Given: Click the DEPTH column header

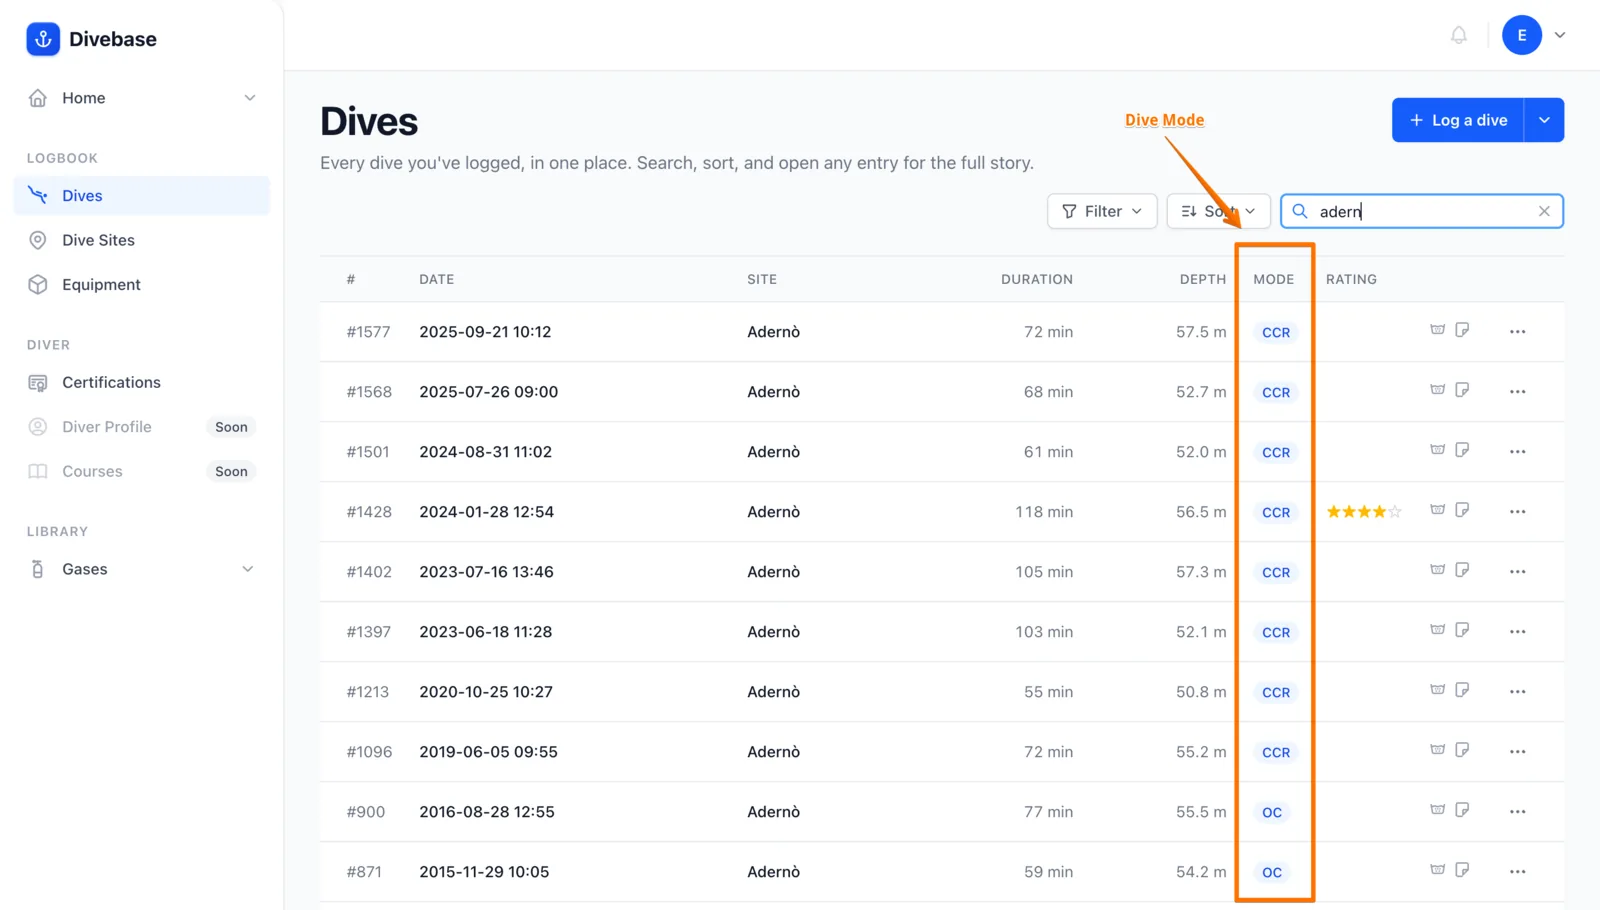Looking at the screenshot, I should [x=1203, y=279].
